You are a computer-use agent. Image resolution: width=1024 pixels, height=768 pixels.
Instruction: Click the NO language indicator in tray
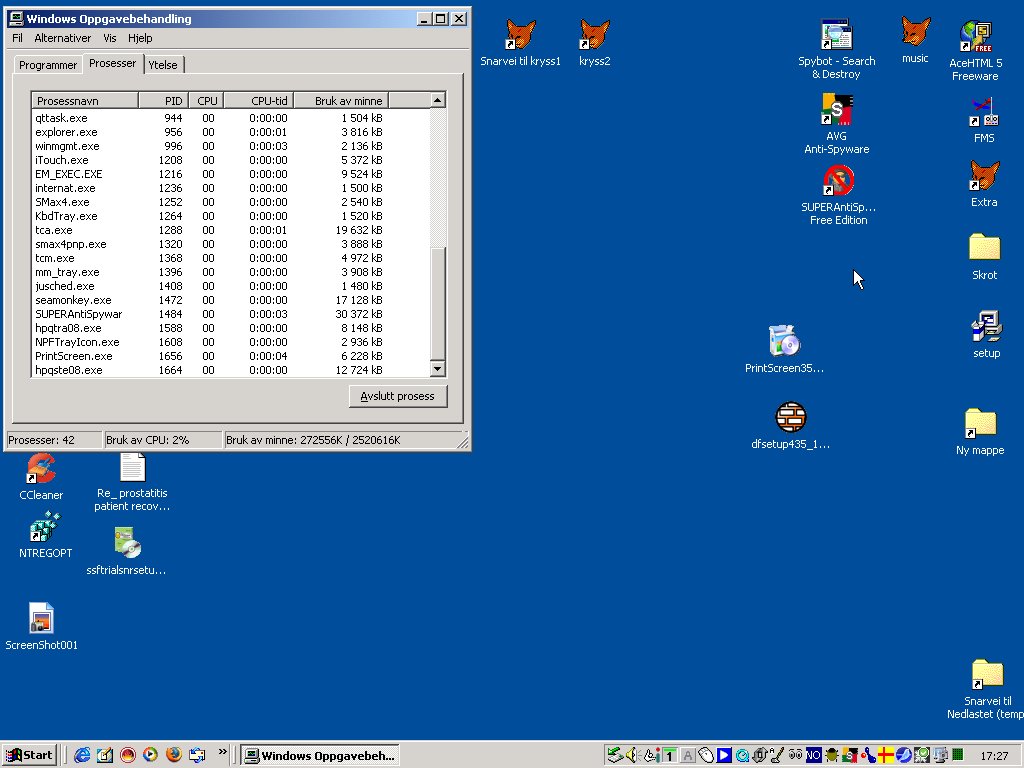[813, 755]
